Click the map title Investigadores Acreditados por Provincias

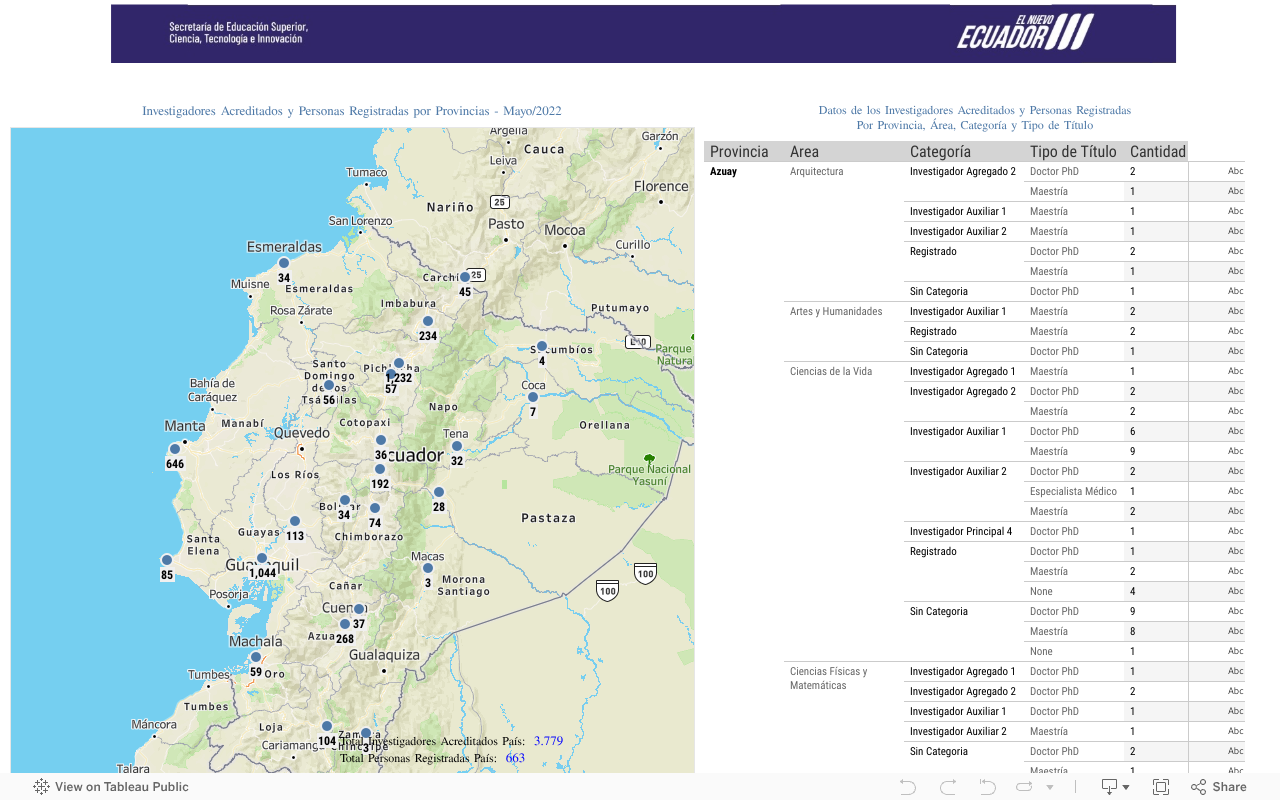pos(352,111)
